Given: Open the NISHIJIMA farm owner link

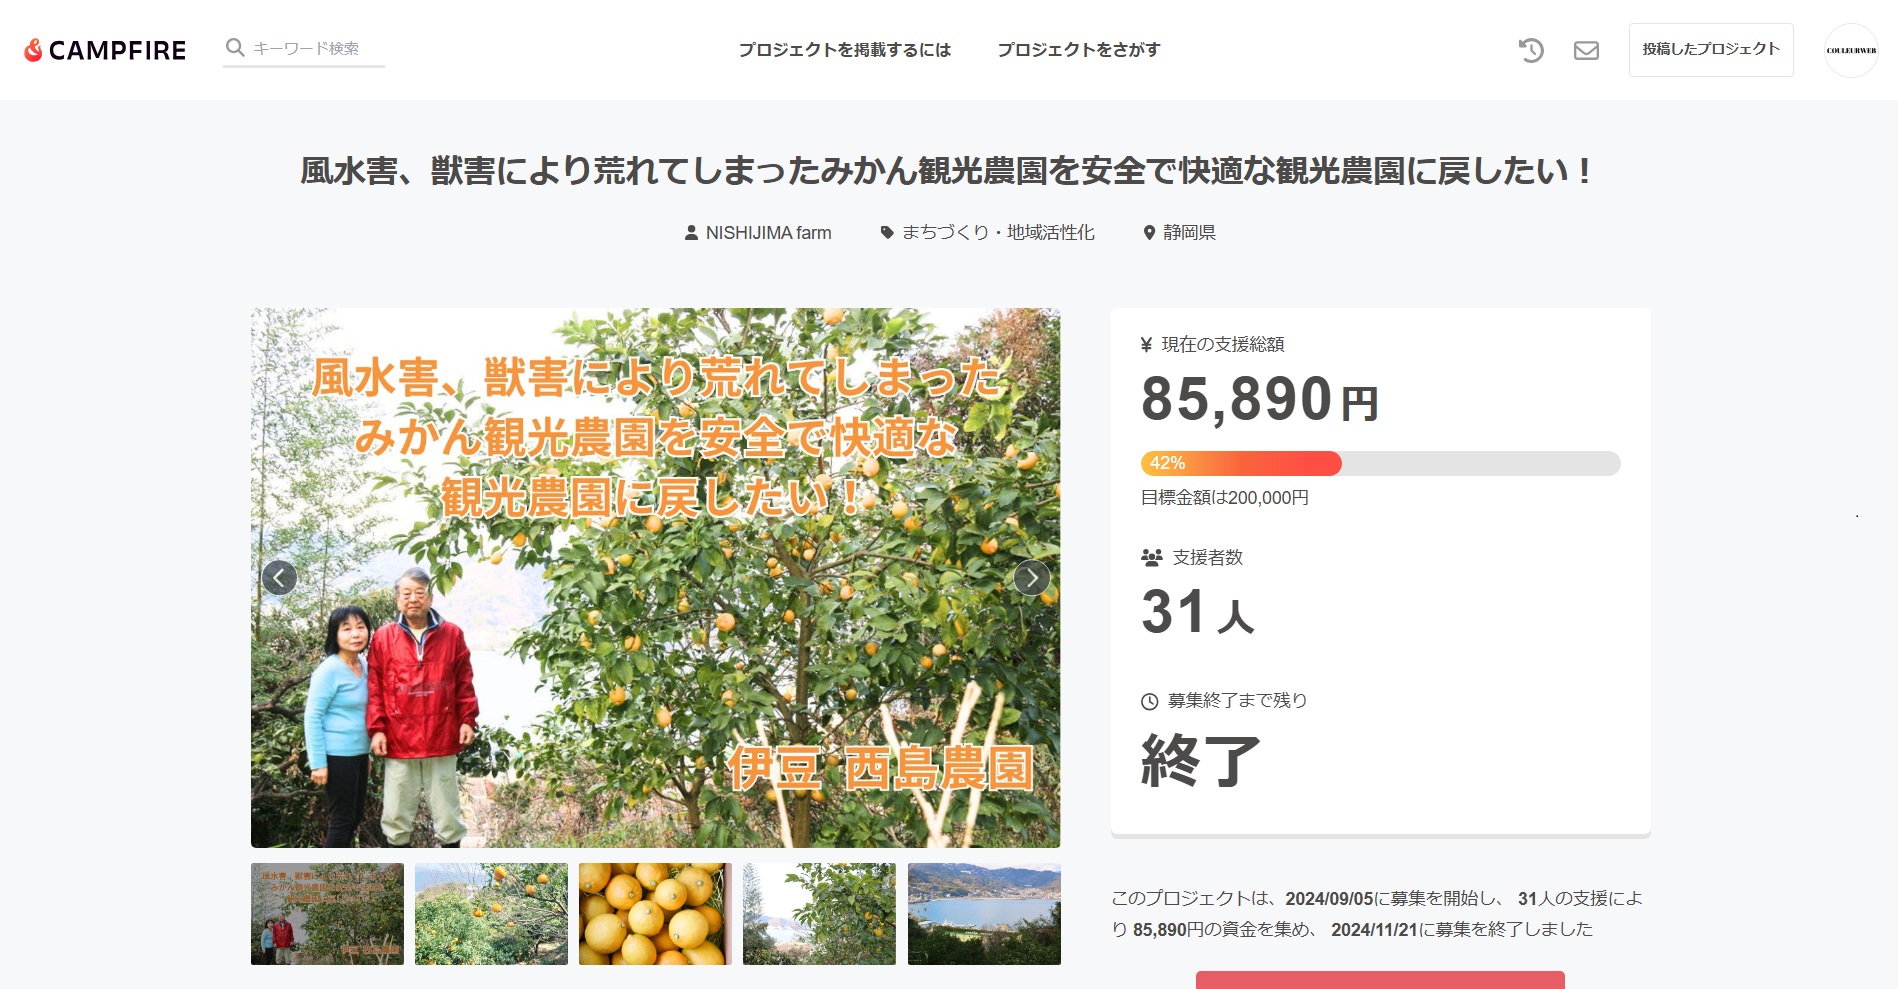Looking at the screenshot, I should (768, 233).
